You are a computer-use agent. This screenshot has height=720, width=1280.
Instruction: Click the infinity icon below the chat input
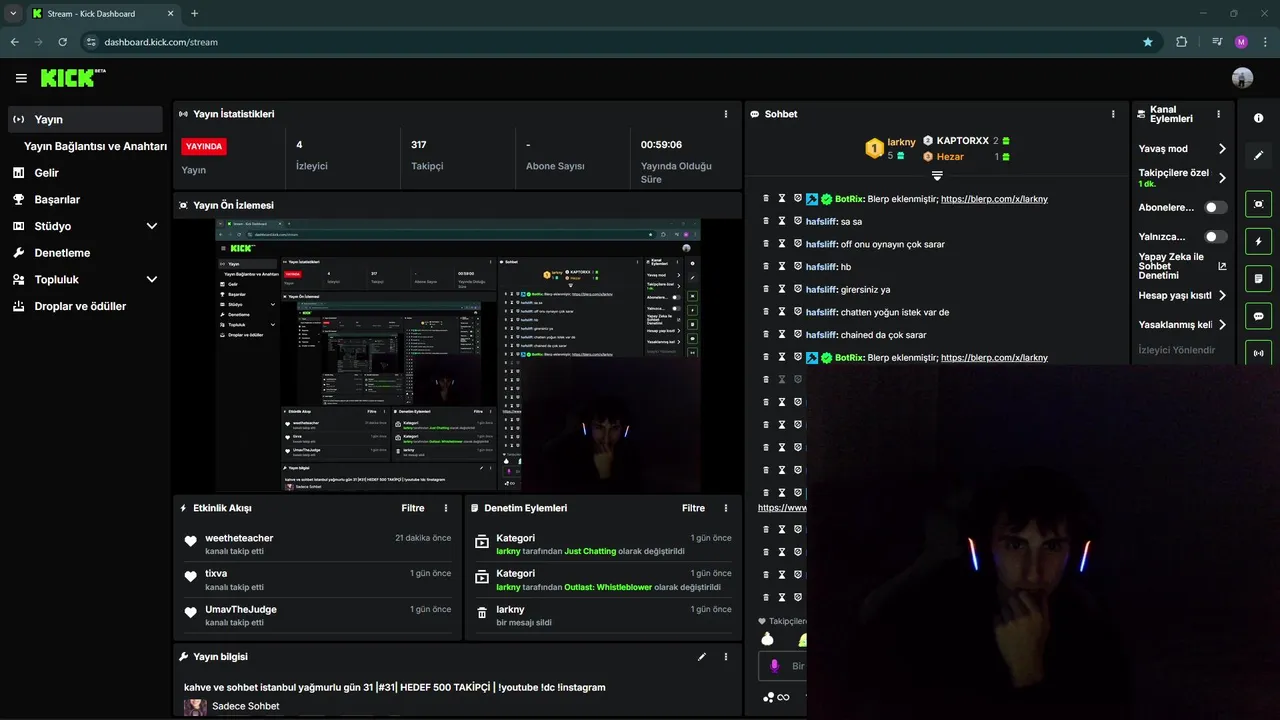[x=783, y=697]
